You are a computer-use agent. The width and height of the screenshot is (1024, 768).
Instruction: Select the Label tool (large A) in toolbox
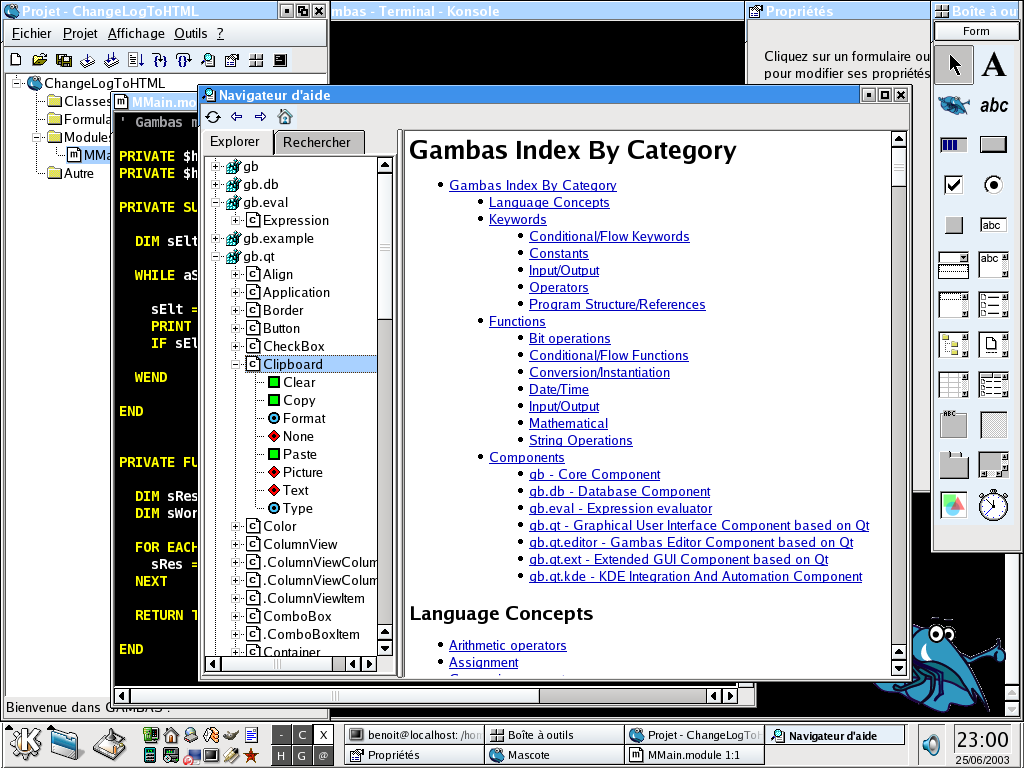click(993, 65)
